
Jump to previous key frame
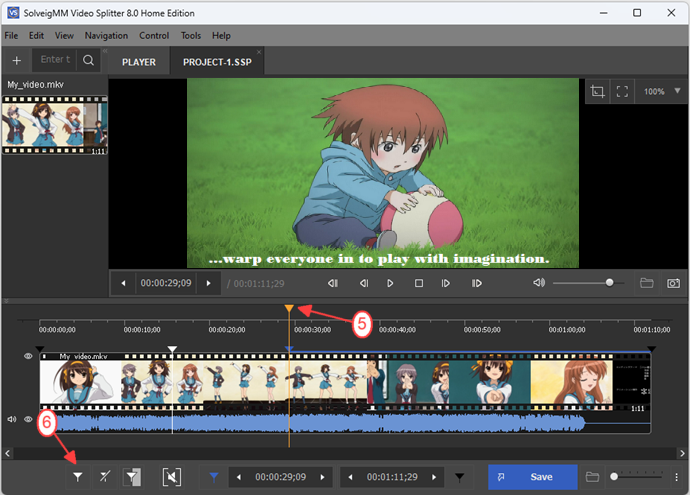333,283
